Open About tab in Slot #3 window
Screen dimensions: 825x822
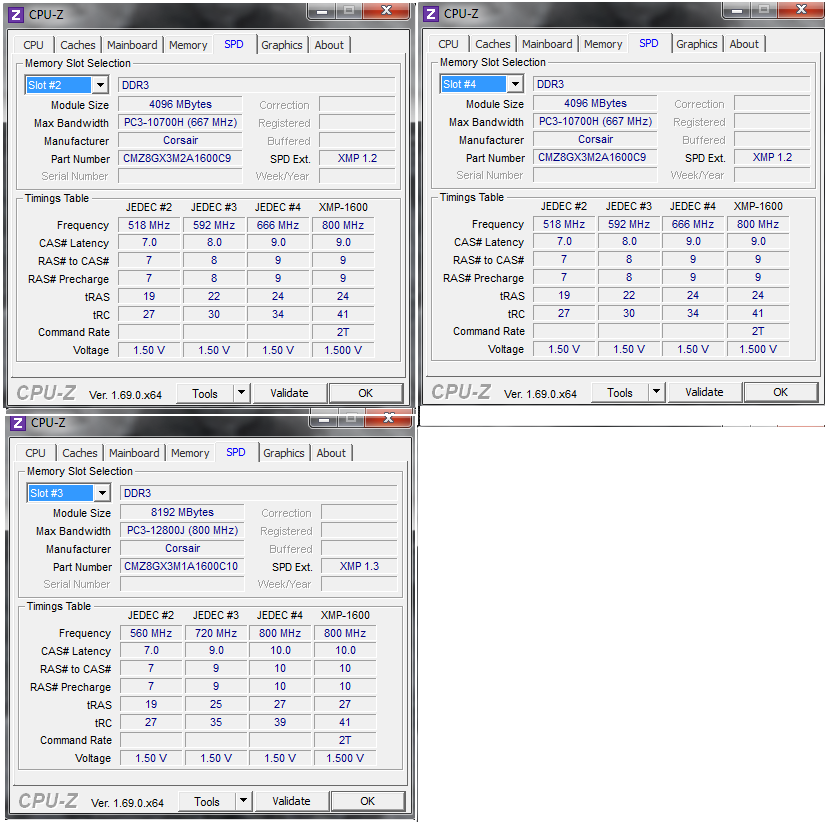331,453
